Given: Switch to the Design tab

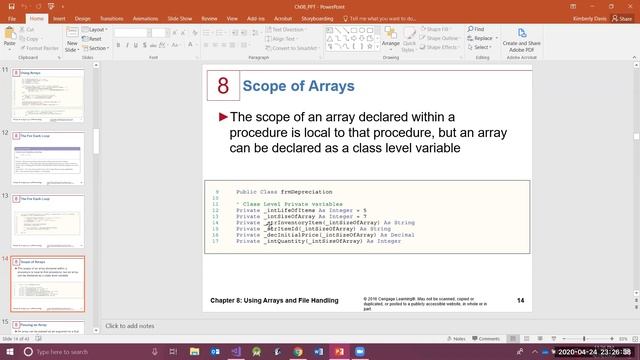Looking at the screenshot, I should [x=82, y=19].
